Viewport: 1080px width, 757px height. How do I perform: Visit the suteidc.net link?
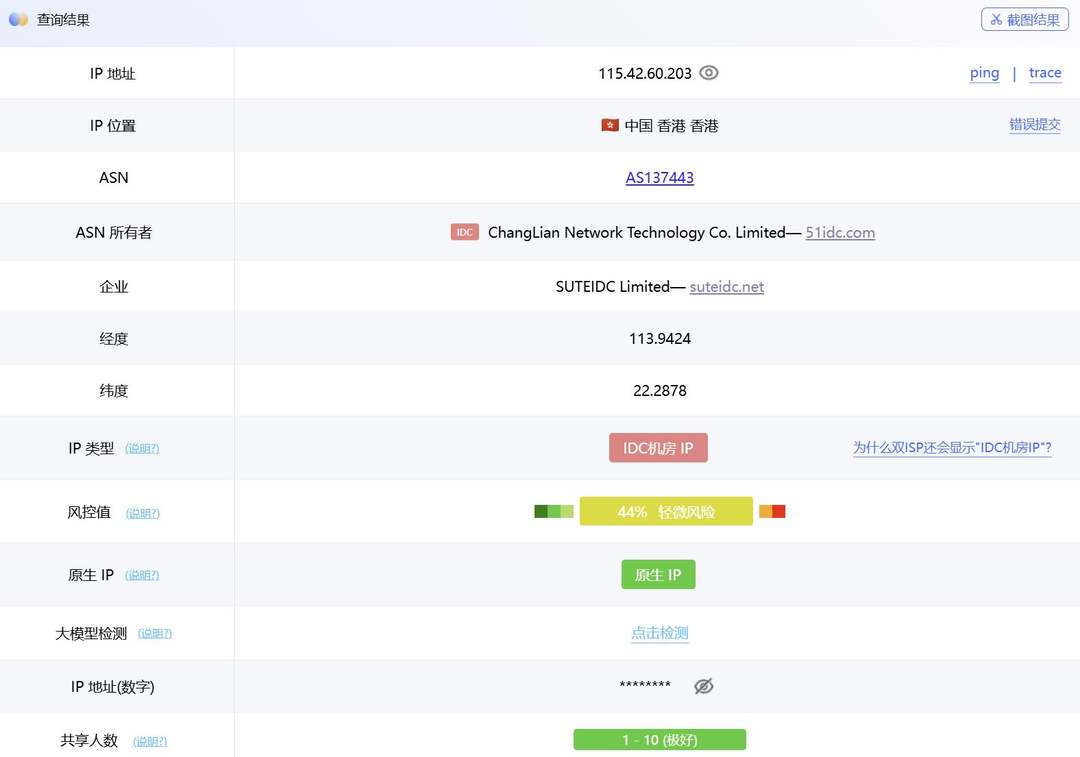(x=727, y=287)
